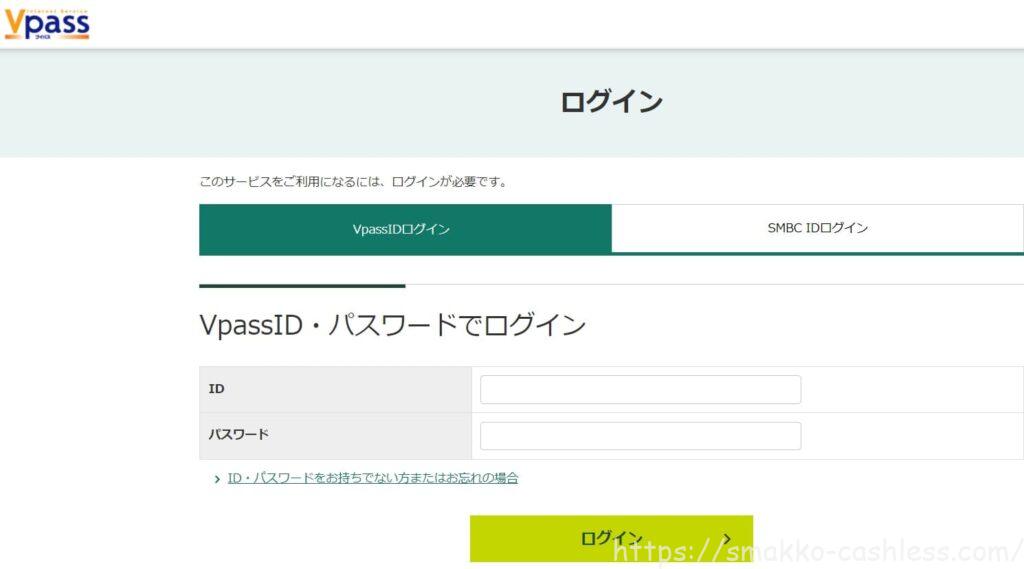Click the small Internet Service text on the logo
Image resolution: width=1024 pixels, height=569 pixels.
click(x=58, y=9)
